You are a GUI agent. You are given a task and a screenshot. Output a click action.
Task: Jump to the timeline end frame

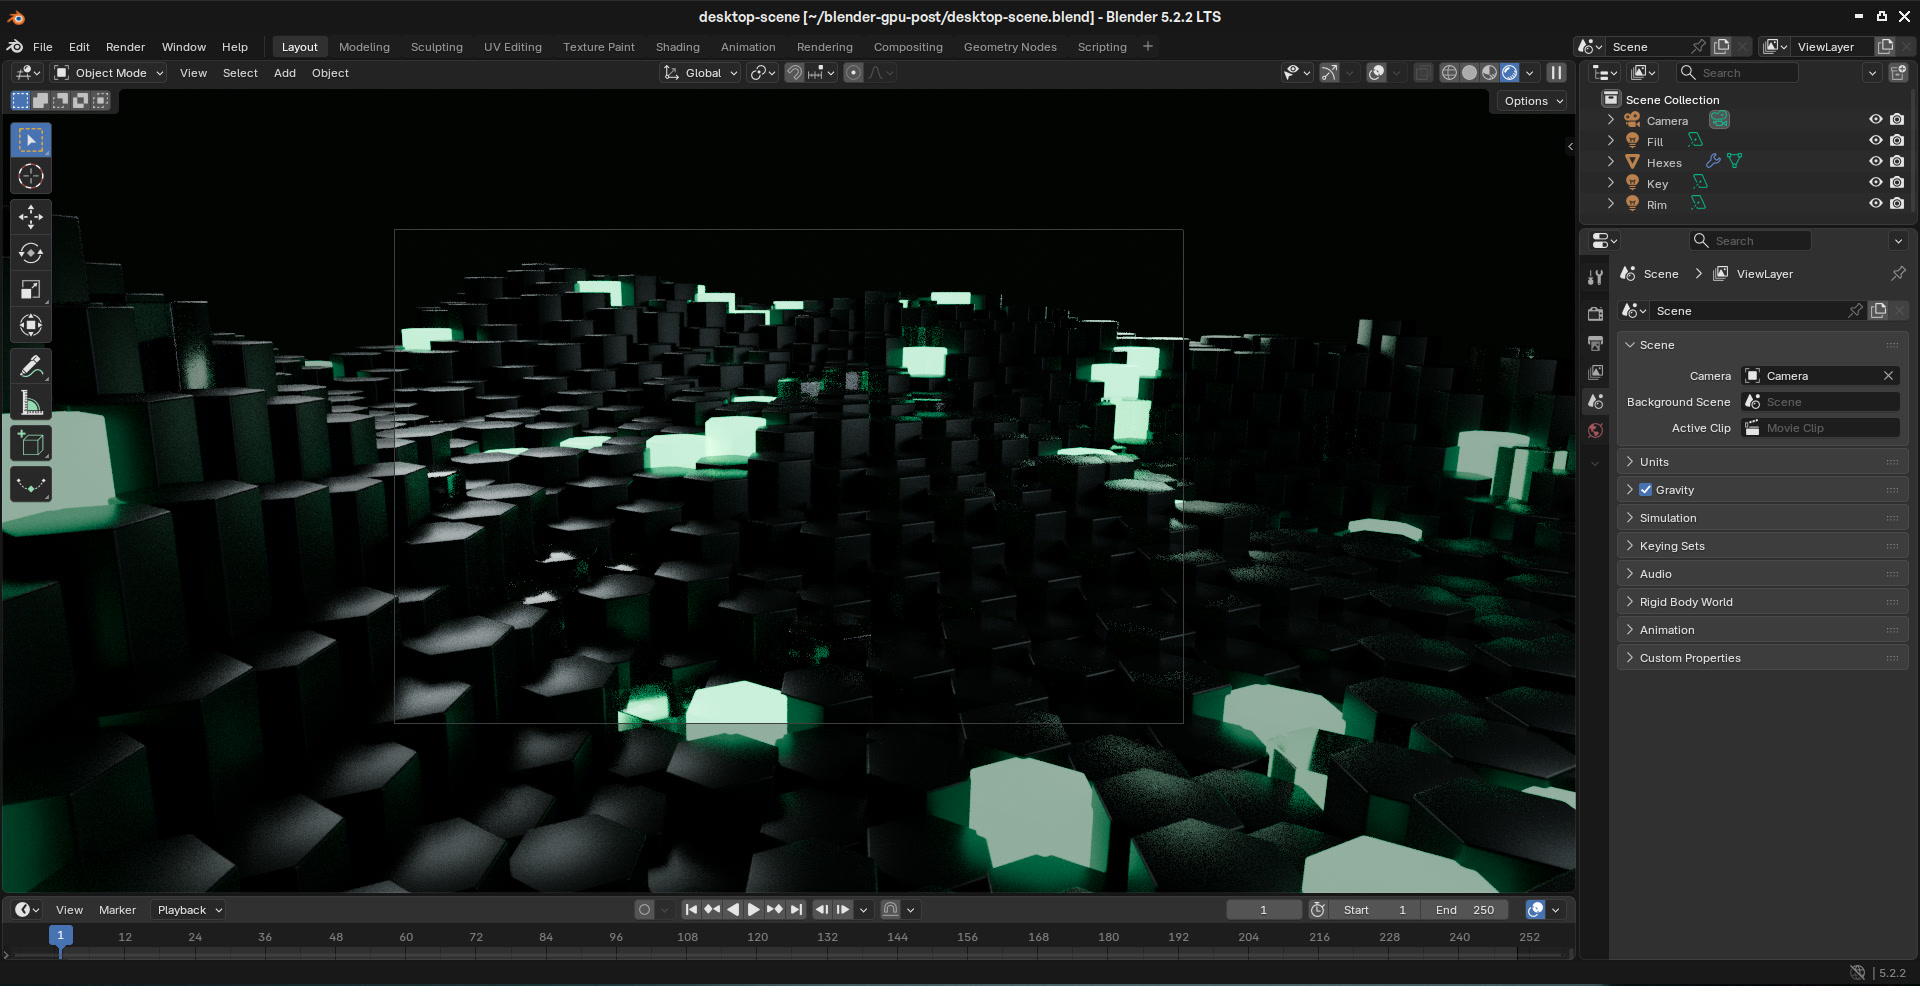796,910
